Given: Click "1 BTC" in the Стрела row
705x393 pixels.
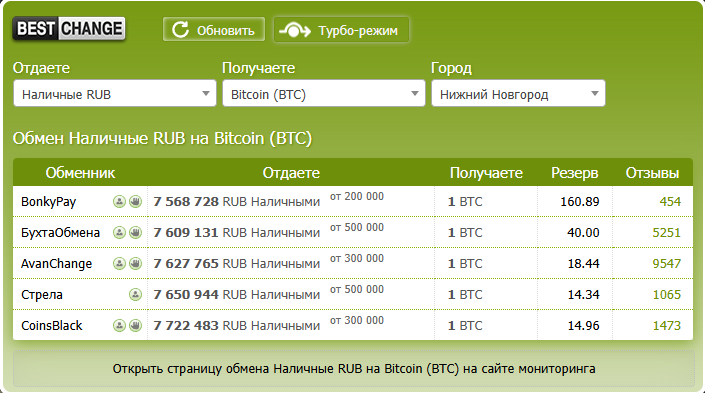Looking at the screenshot, I should 465,295.
